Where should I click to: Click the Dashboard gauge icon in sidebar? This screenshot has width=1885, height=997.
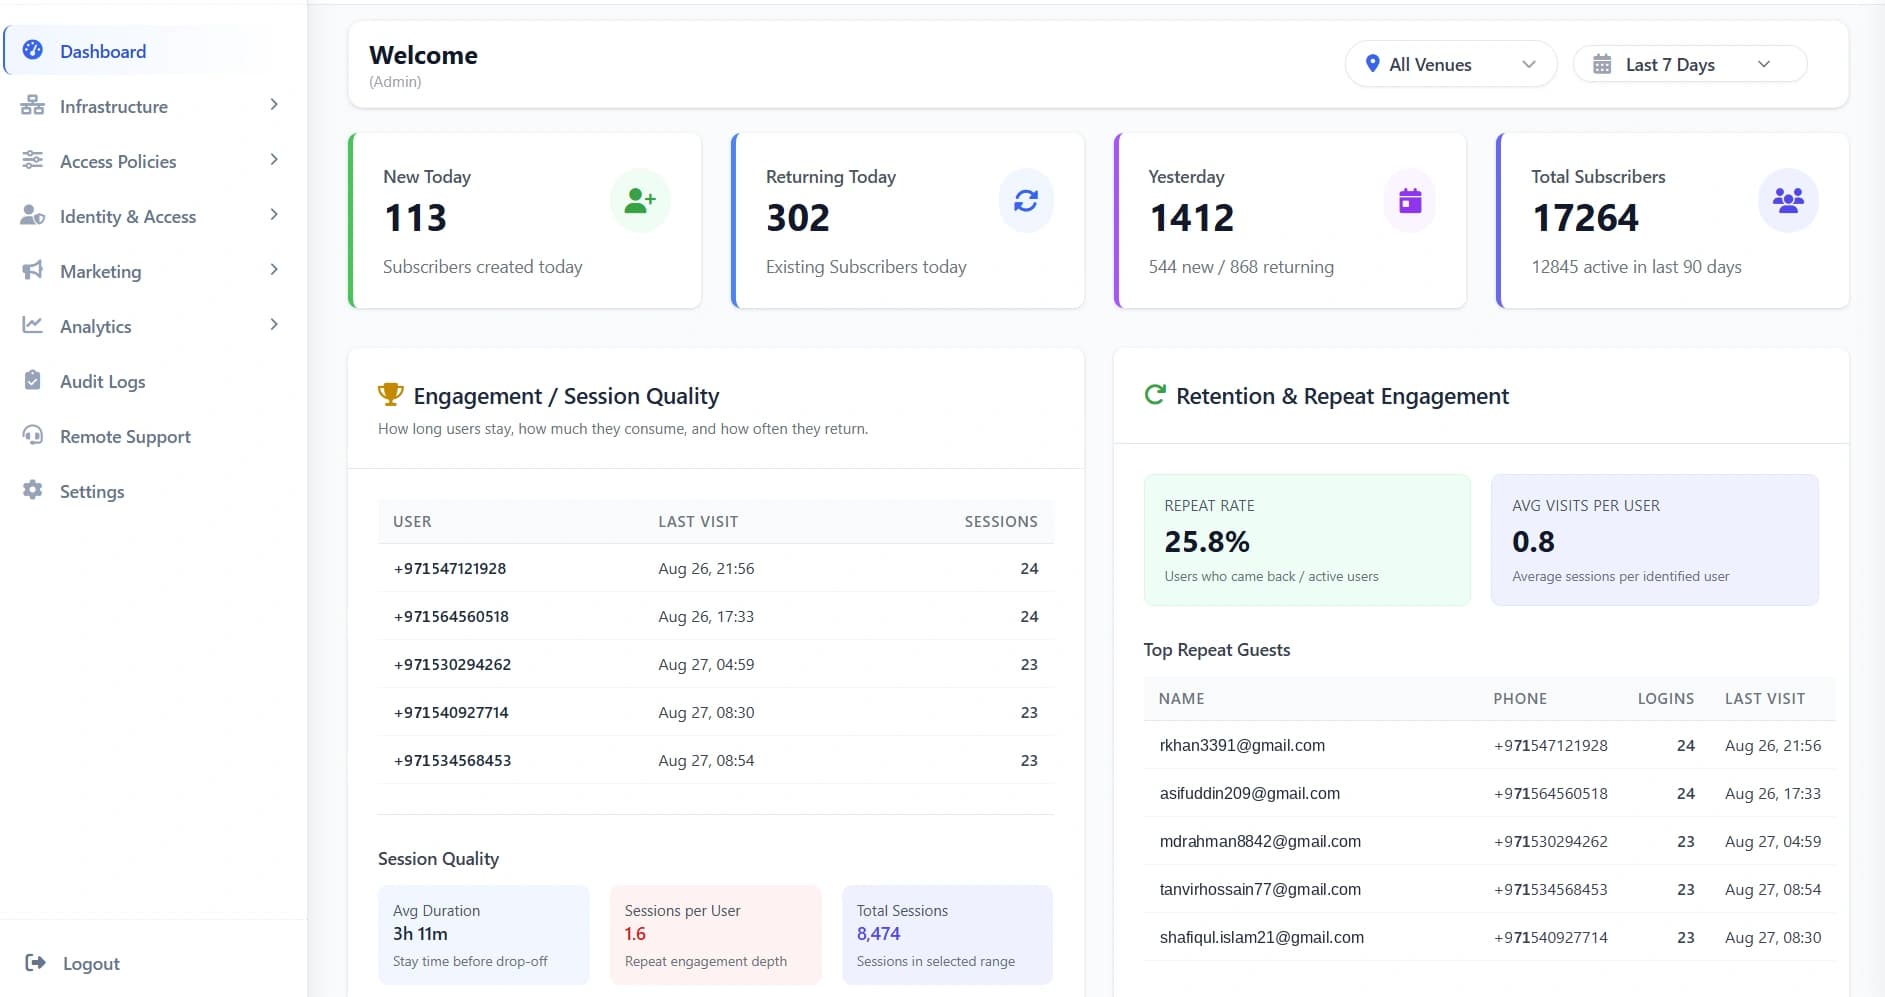33,50
